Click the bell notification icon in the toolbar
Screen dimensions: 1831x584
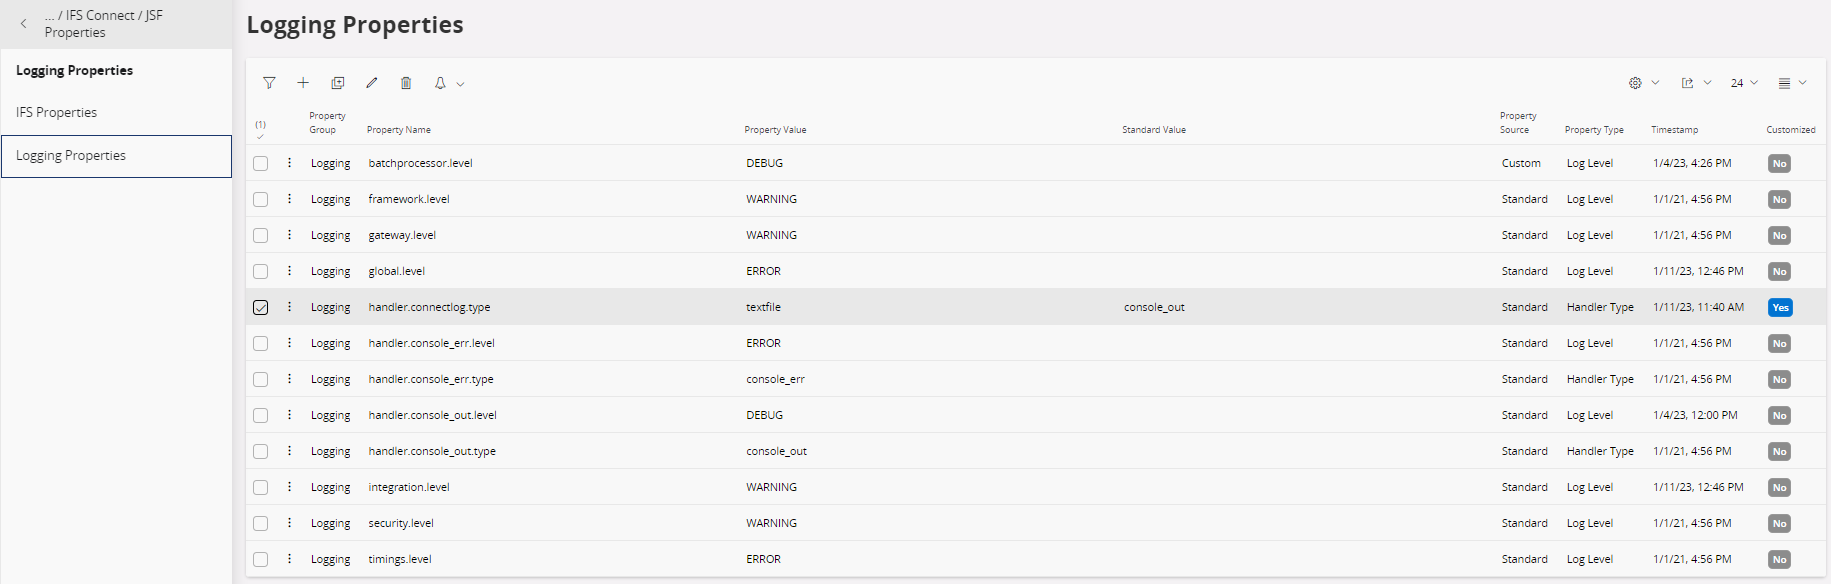tap(440, 83)
